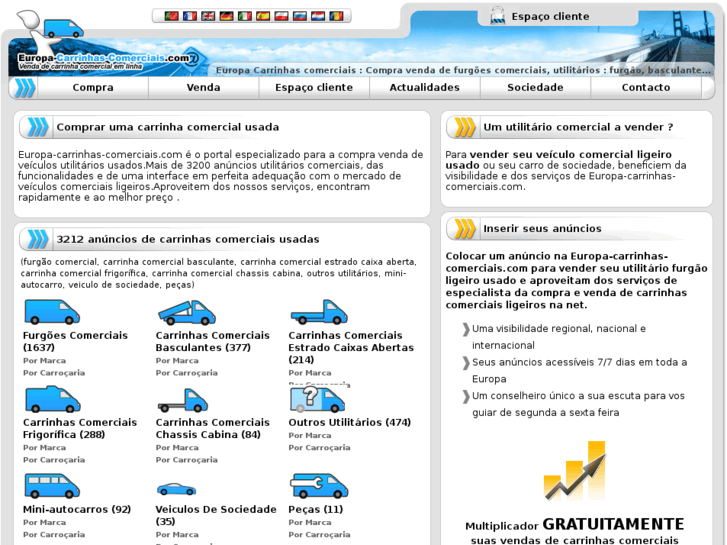Click the wrench van Peças icon
The height and width of the screenshot is (545, 727).
319,486
